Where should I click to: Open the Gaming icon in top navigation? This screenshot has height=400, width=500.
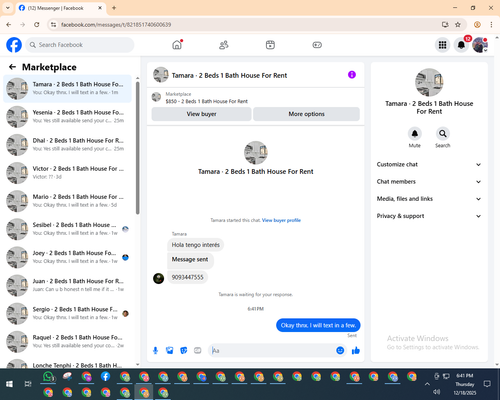pos(317,45)
